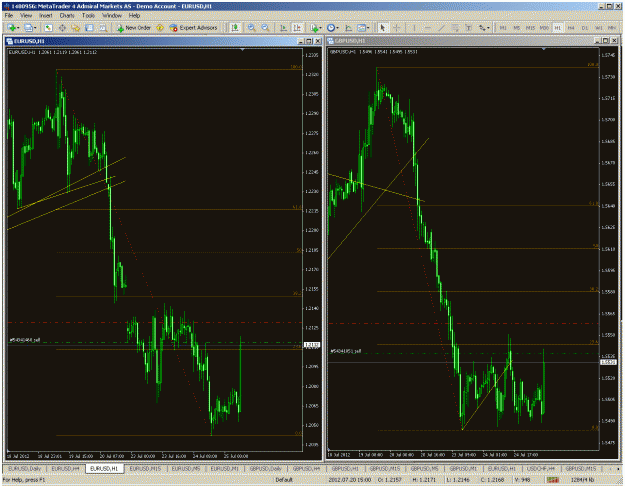This screenshot has height=486, width=625.
Task: Switch to the GBPUSD,Daily chart tab
Action: [x=265, y=468]
